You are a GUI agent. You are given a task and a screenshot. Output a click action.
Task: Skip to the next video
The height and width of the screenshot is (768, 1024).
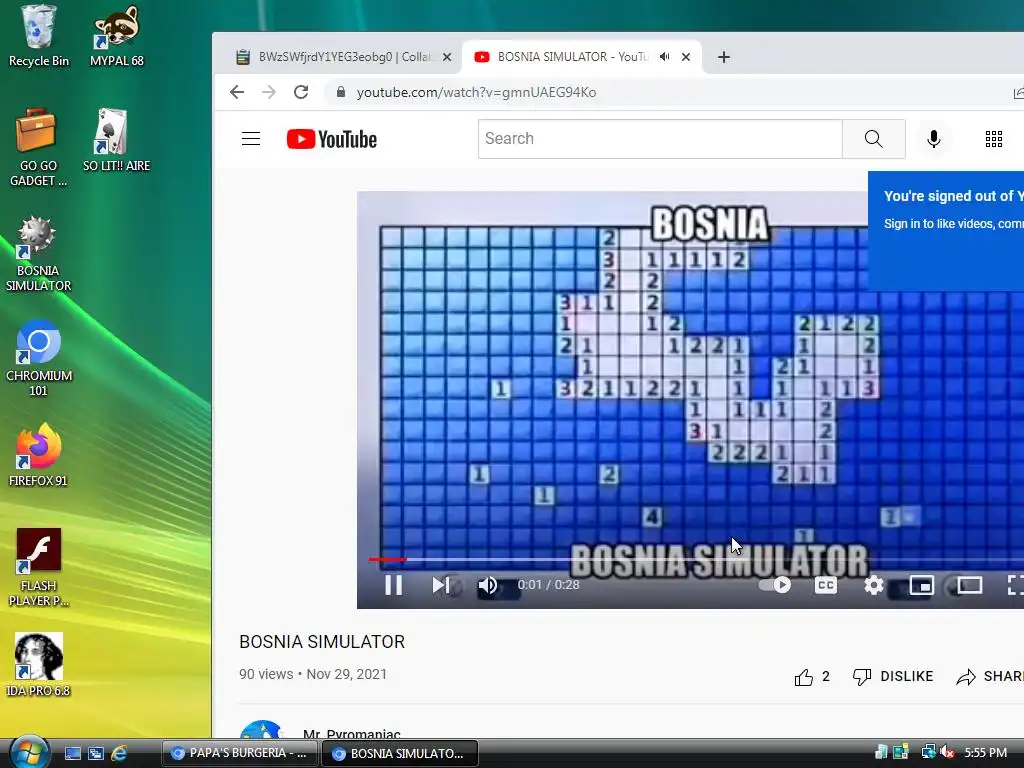coord(441,584)
